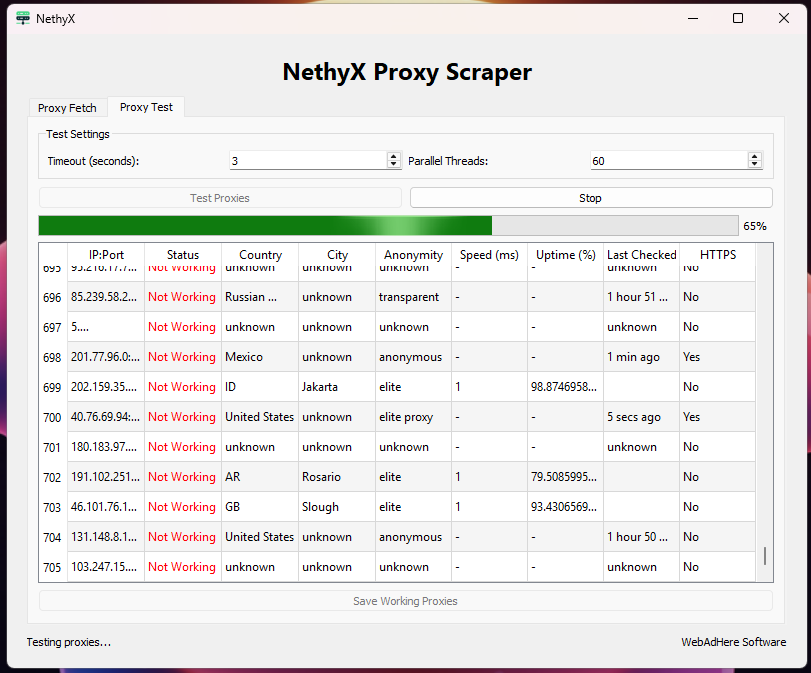The image size is (811, 673).
Task: Sort by the IP:Port column header
Action: click(x=106, y=255)
